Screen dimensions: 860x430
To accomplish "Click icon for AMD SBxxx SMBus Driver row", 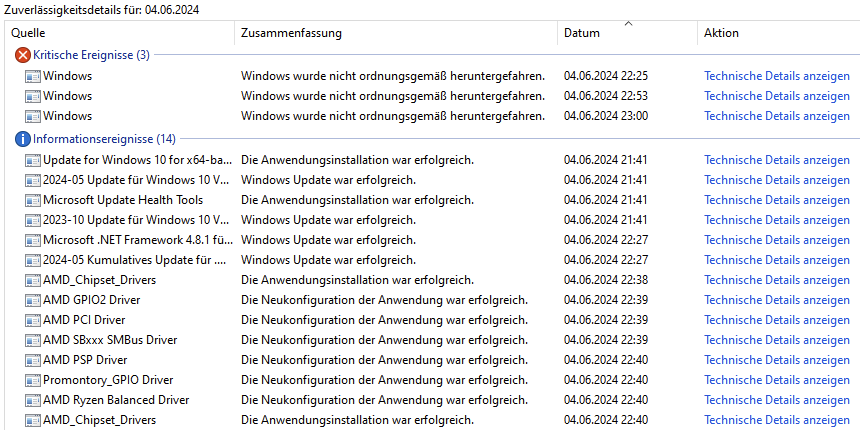I will pyautogui.click(x=33, y=340).
